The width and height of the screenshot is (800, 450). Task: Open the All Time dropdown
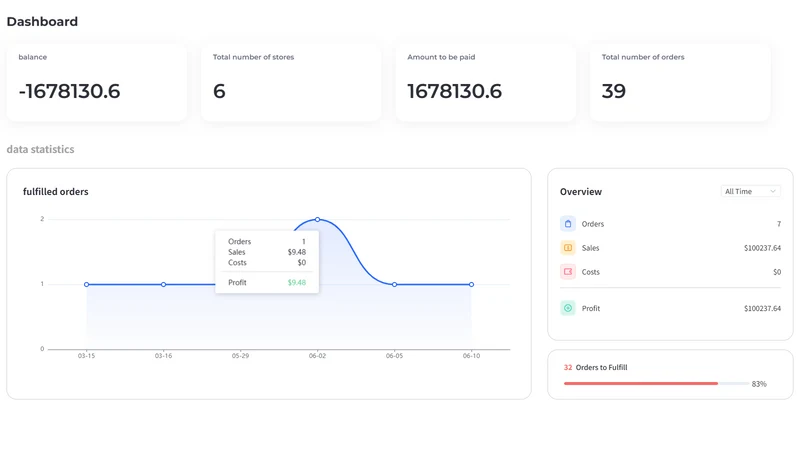(751, 191)
